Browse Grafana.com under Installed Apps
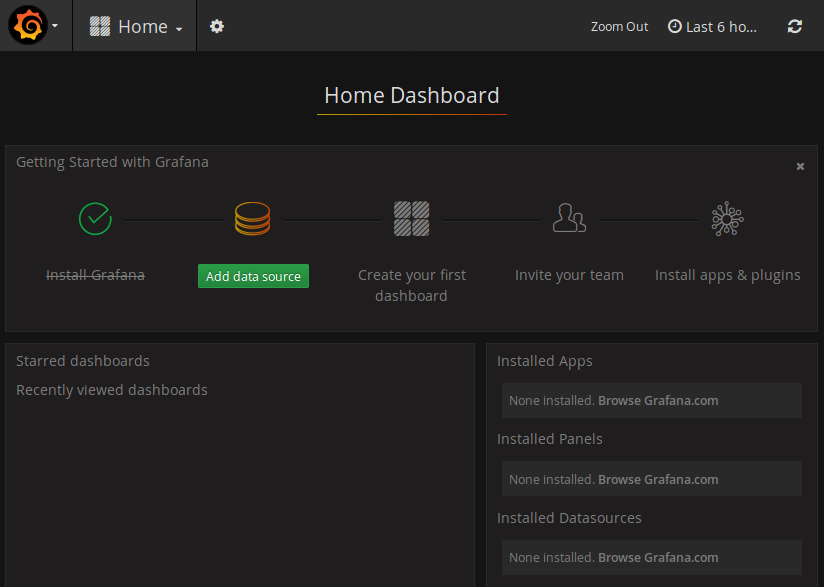The image size is (824, 587). pyautogui.click(x=658, y=400)
